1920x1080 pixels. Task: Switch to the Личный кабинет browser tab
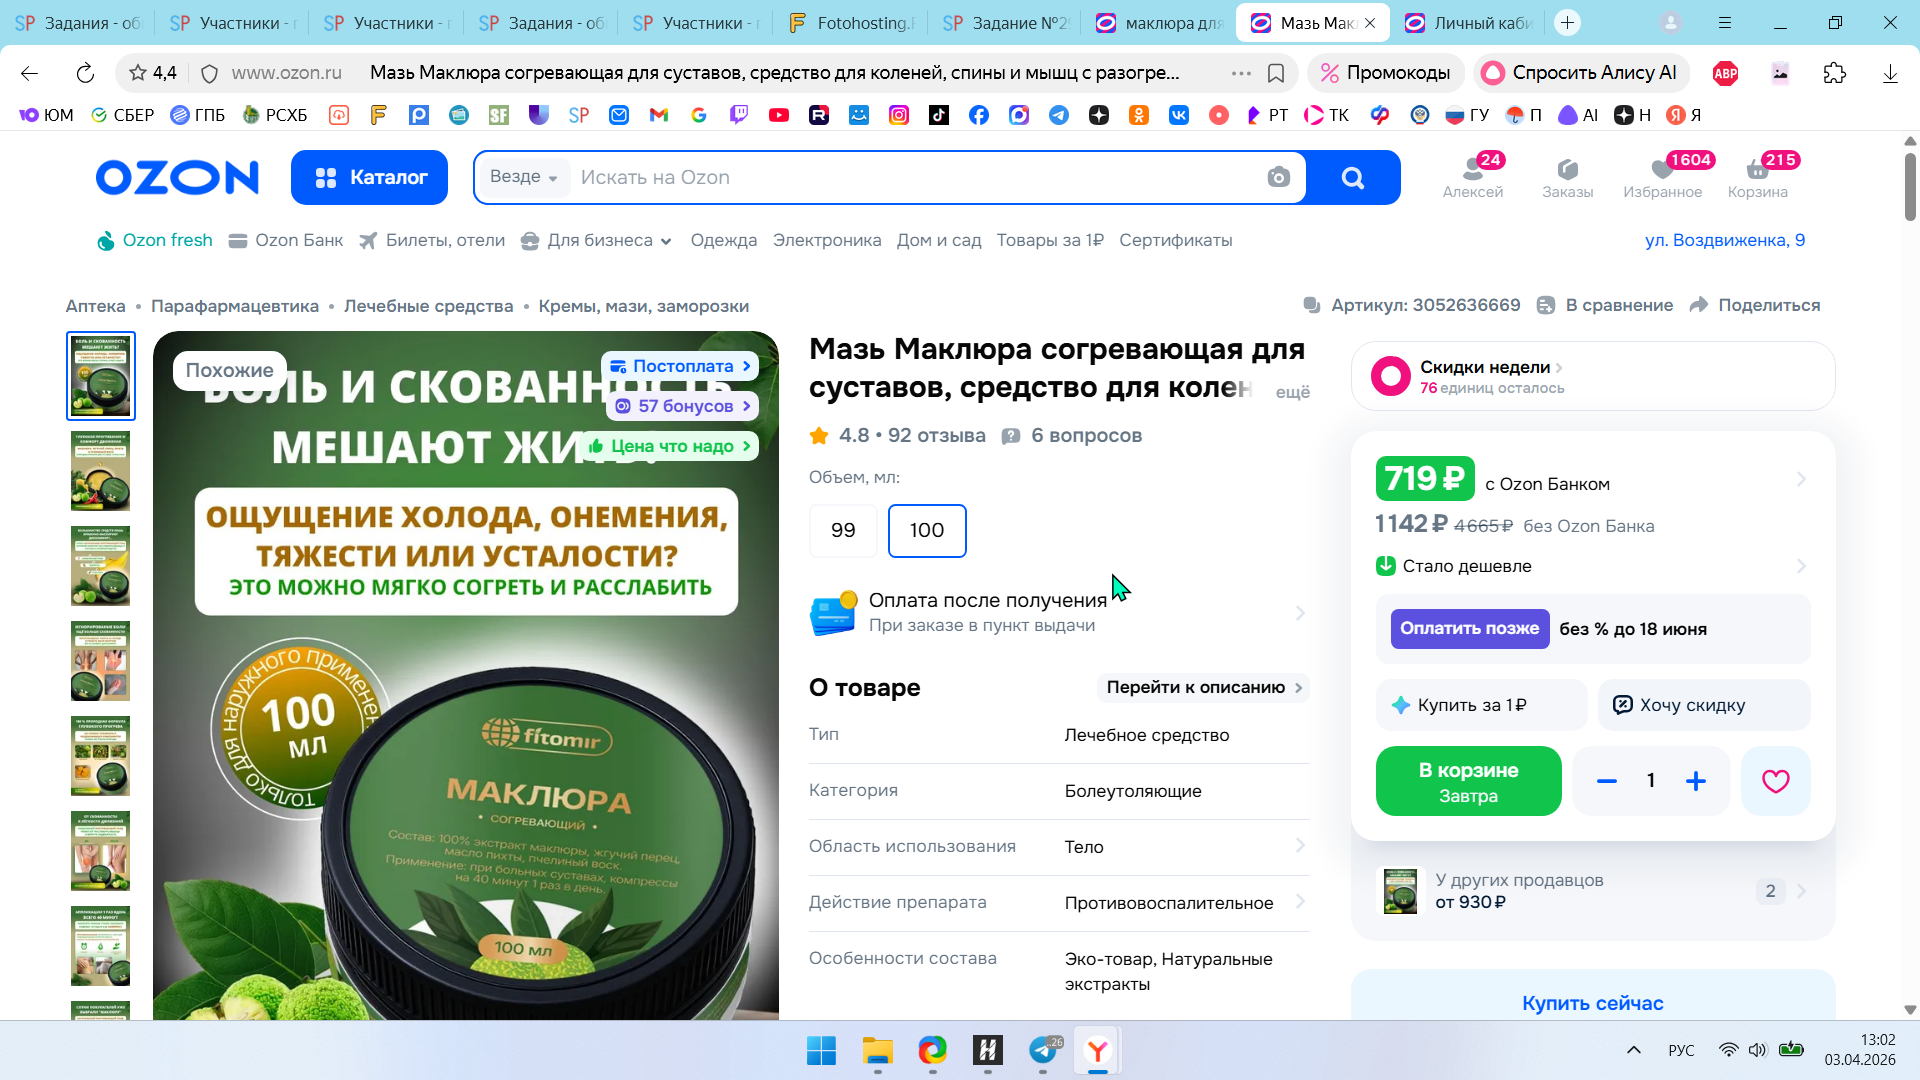tap(1470, 23)
